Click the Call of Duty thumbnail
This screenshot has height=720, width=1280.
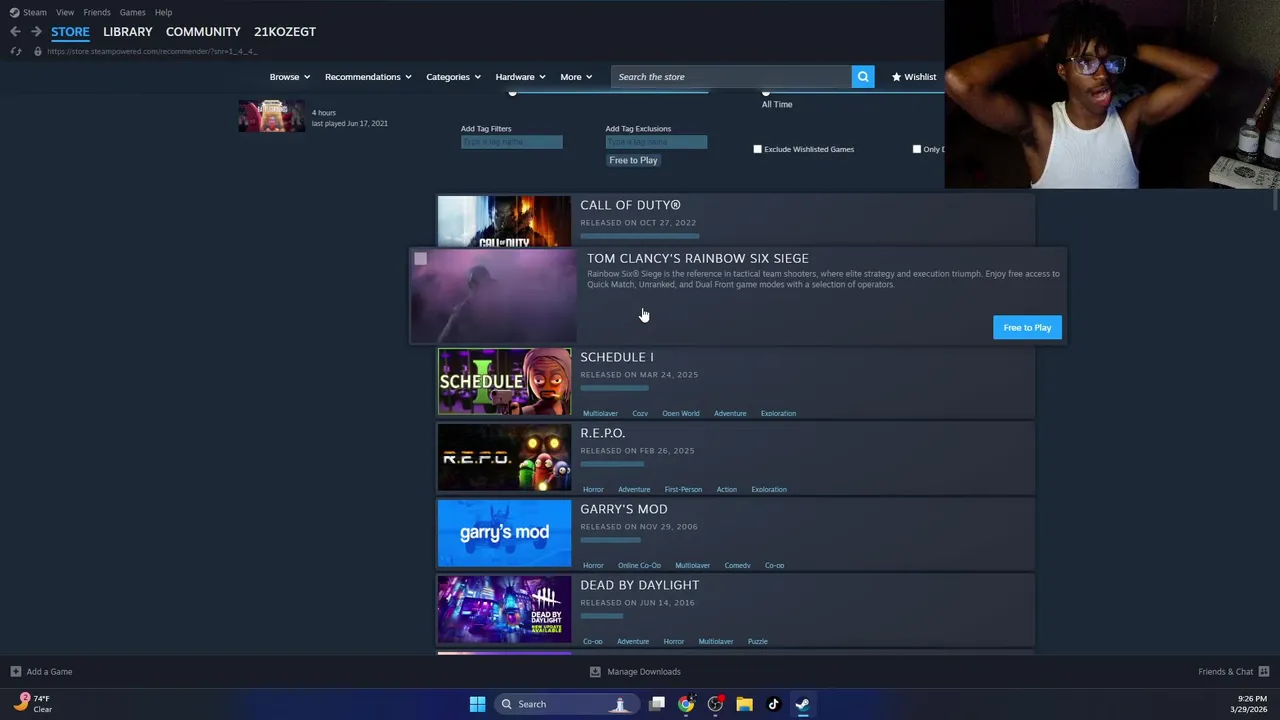pyautogui.click(x=504, y=221)
